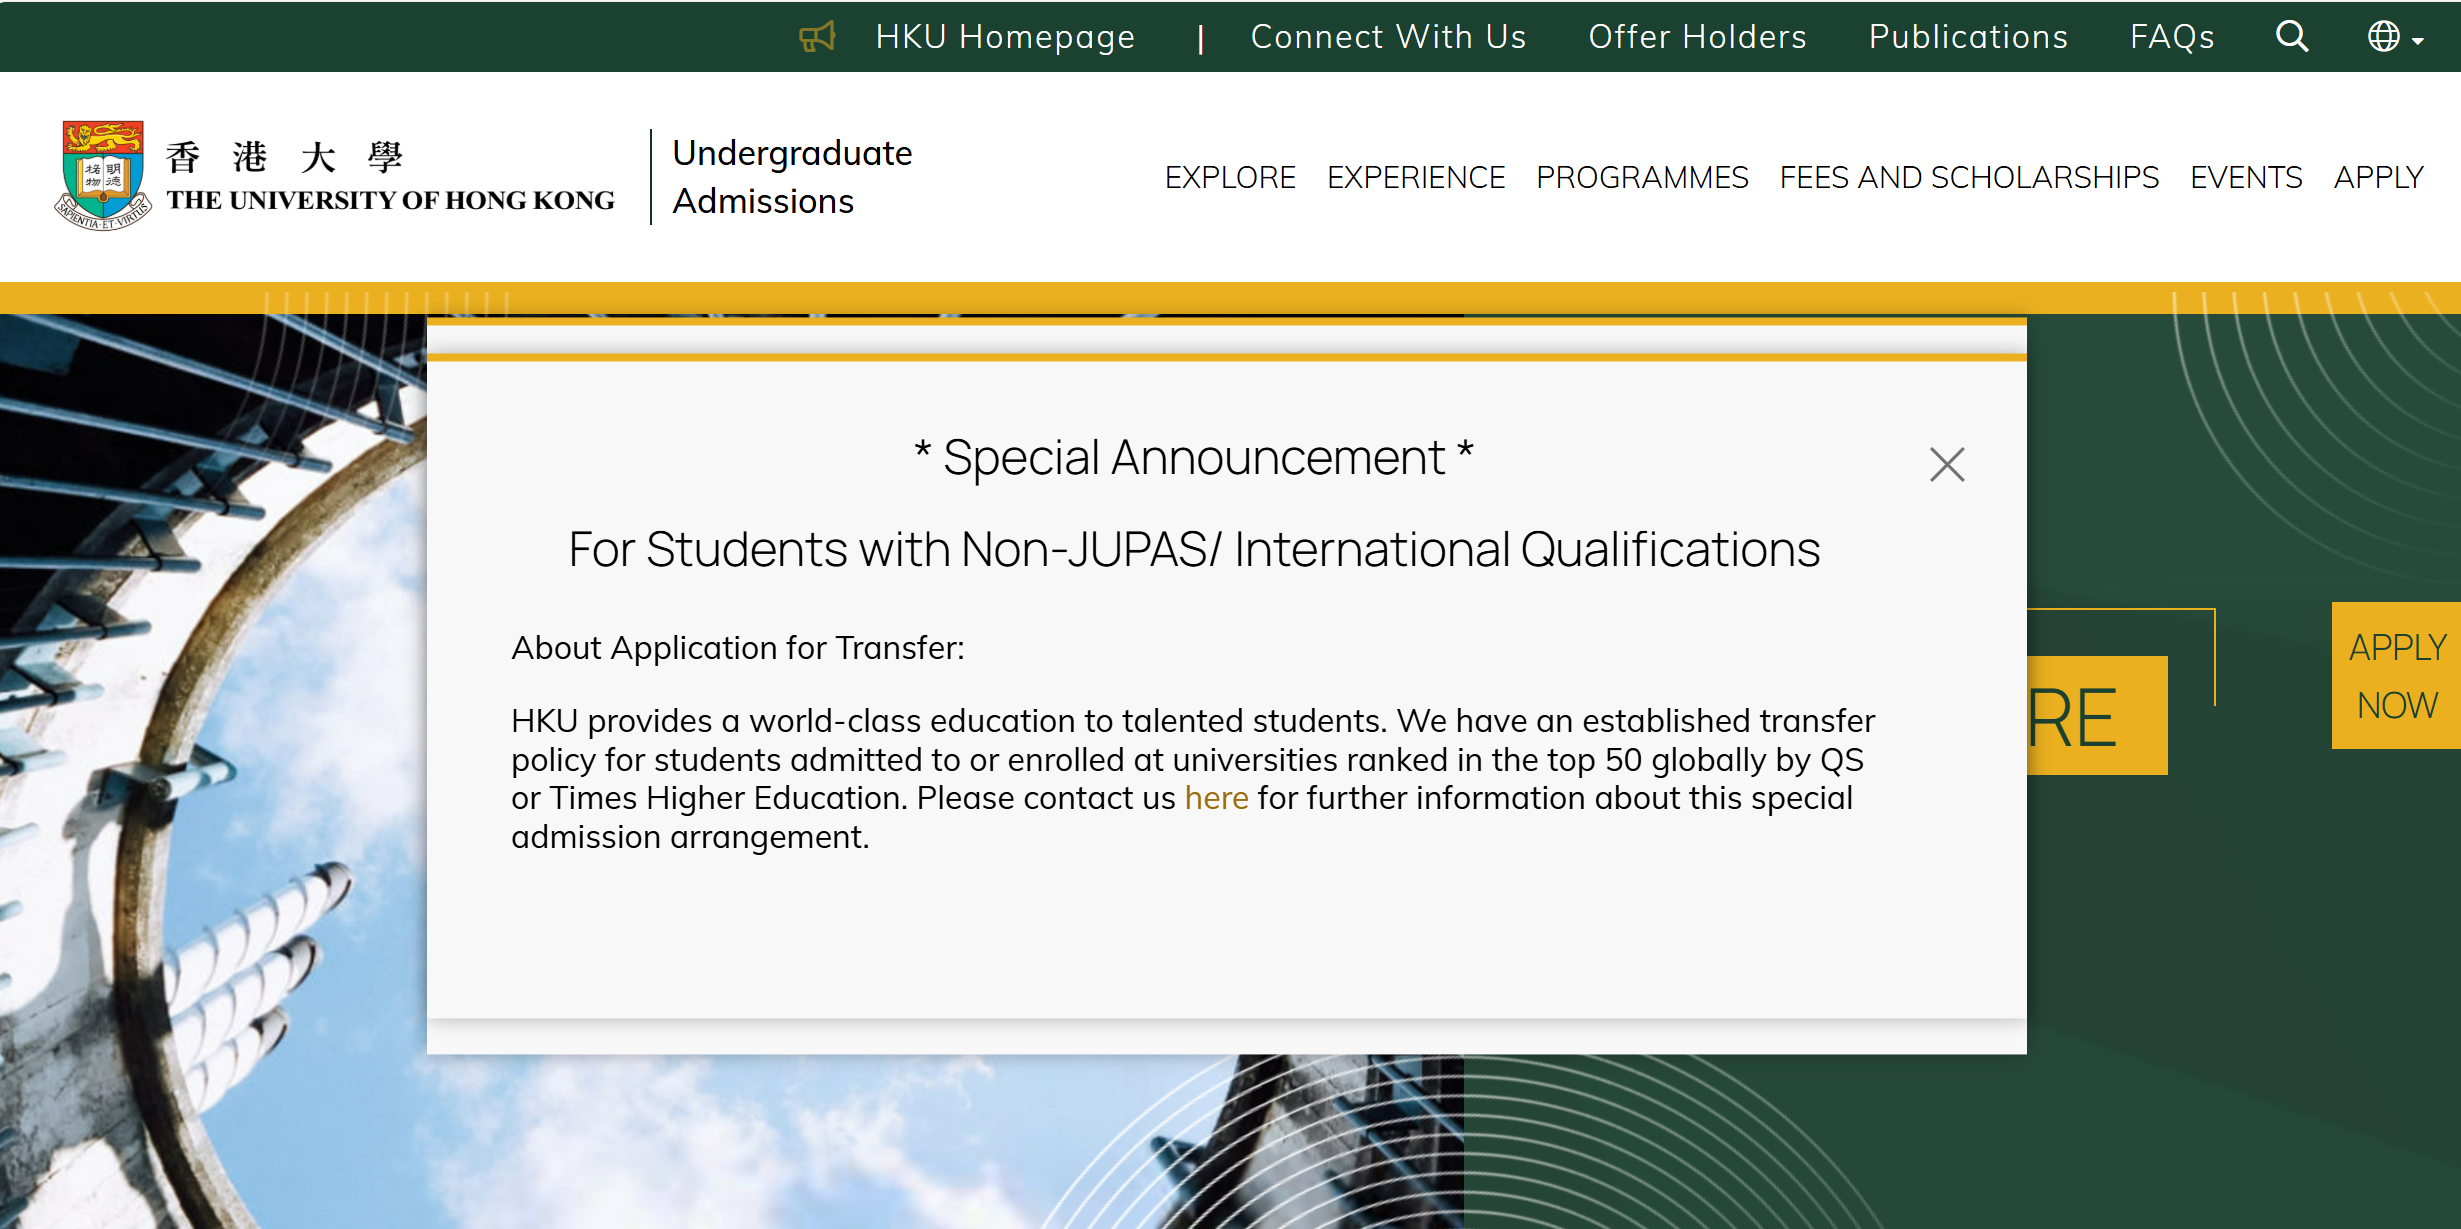Open Connect With Us link
This screenshot has width=2461, height=1229.
(1388, 37)
